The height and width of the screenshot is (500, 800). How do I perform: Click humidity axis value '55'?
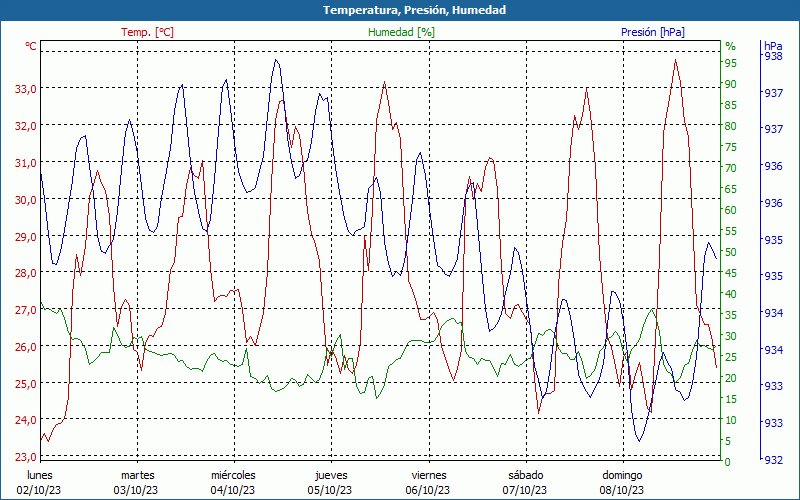tap(731, 231)
